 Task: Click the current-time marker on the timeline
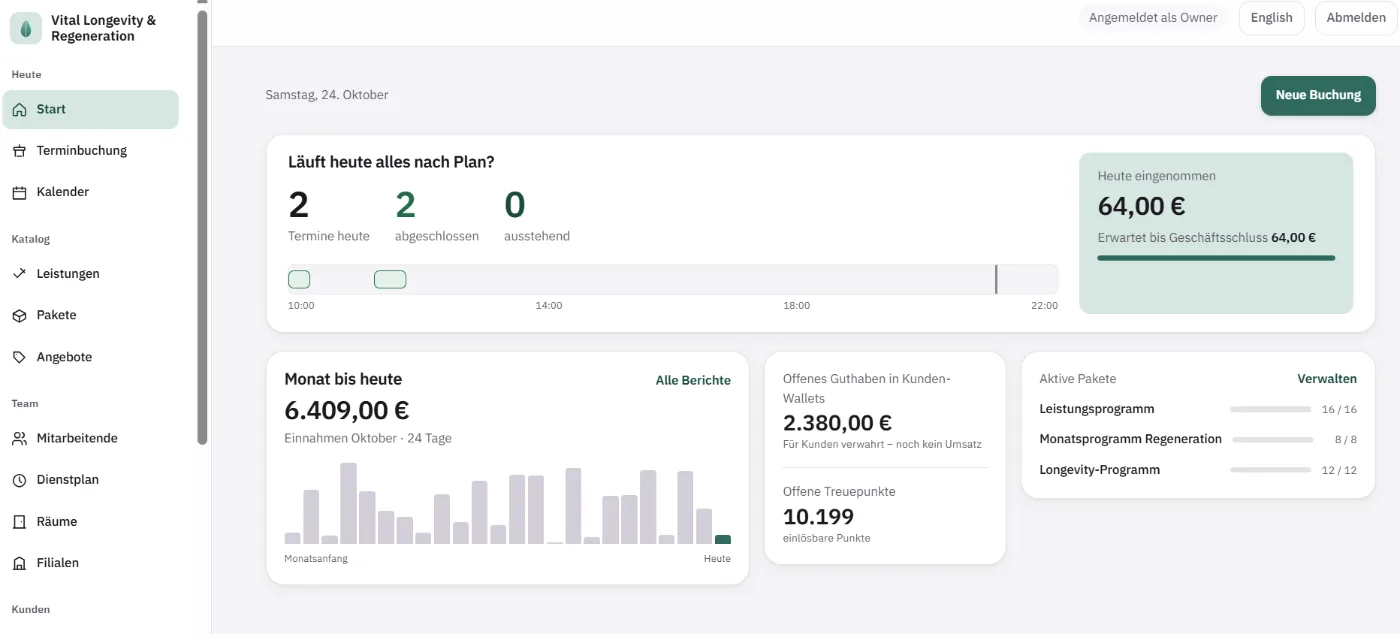pyautogui.click(x=996, y=280)
